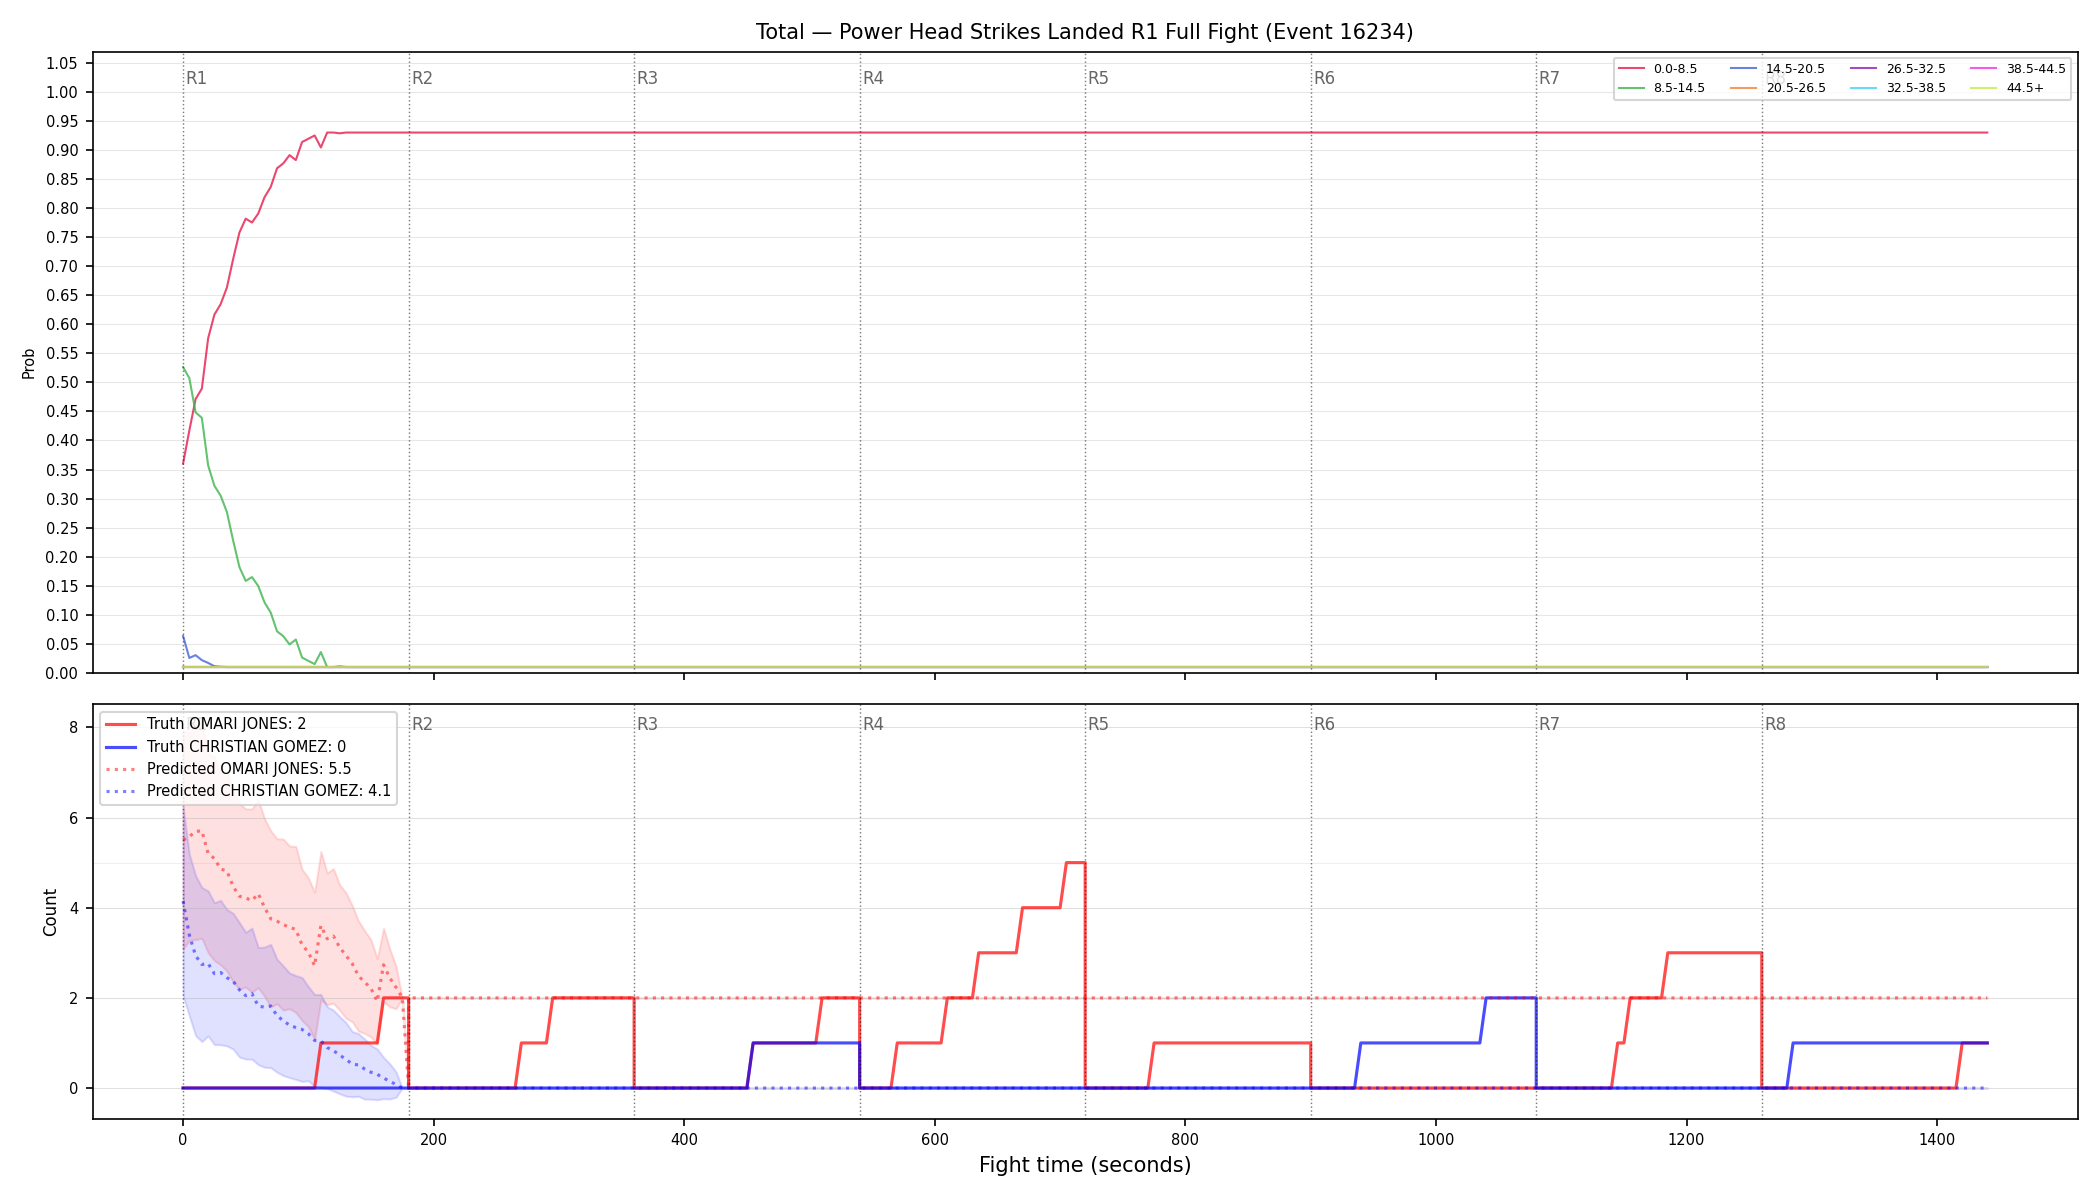Click the R4 round label in the probability chart

(873, 78)
